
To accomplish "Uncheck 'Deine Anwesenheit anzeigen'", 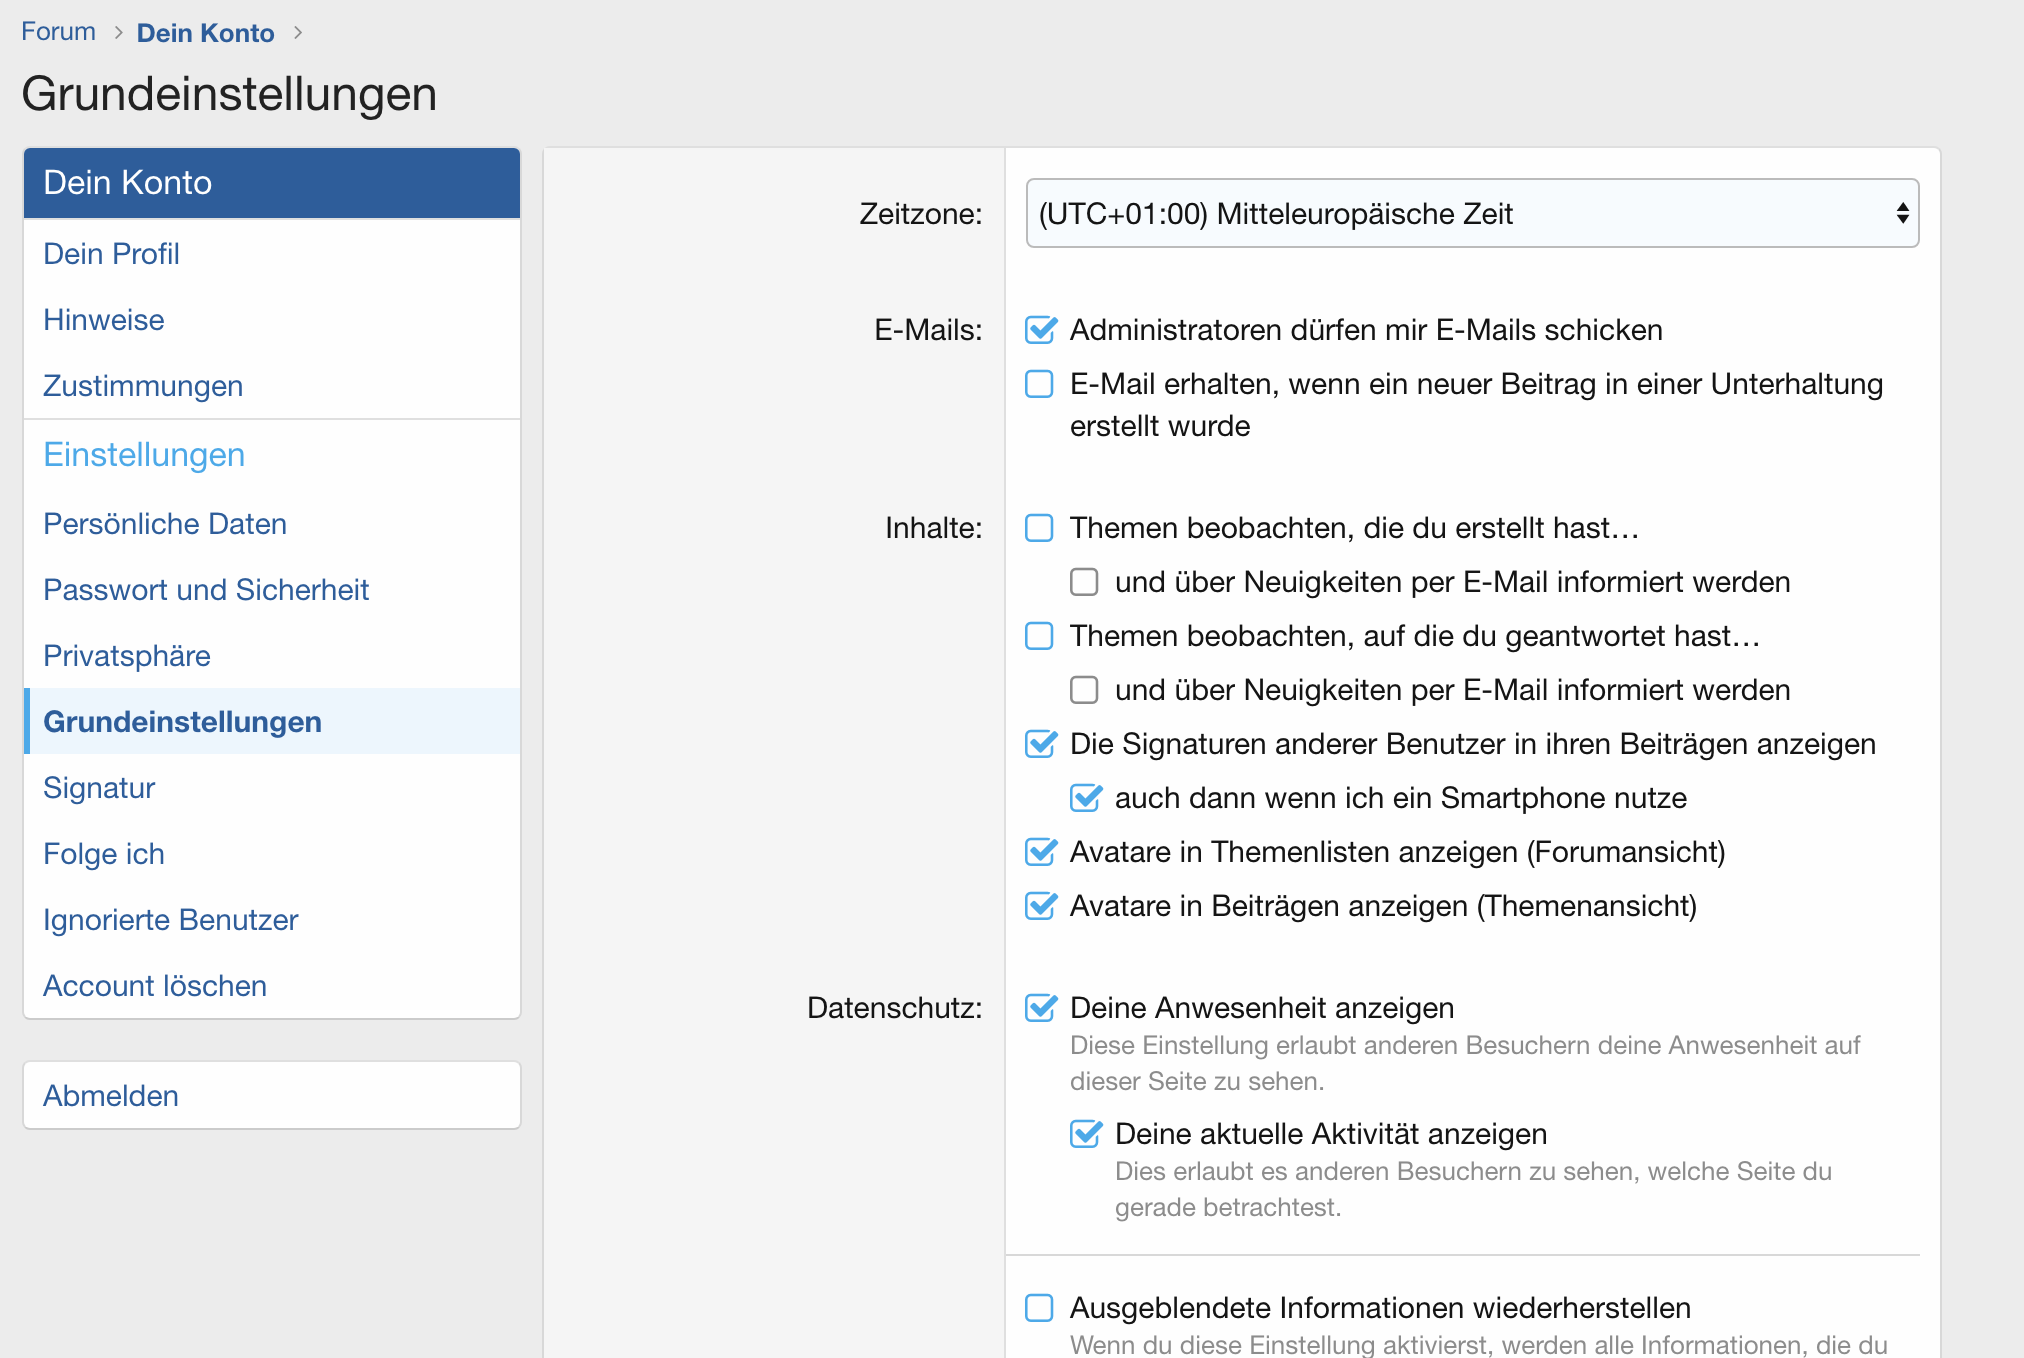I will pos(1040,1008).
